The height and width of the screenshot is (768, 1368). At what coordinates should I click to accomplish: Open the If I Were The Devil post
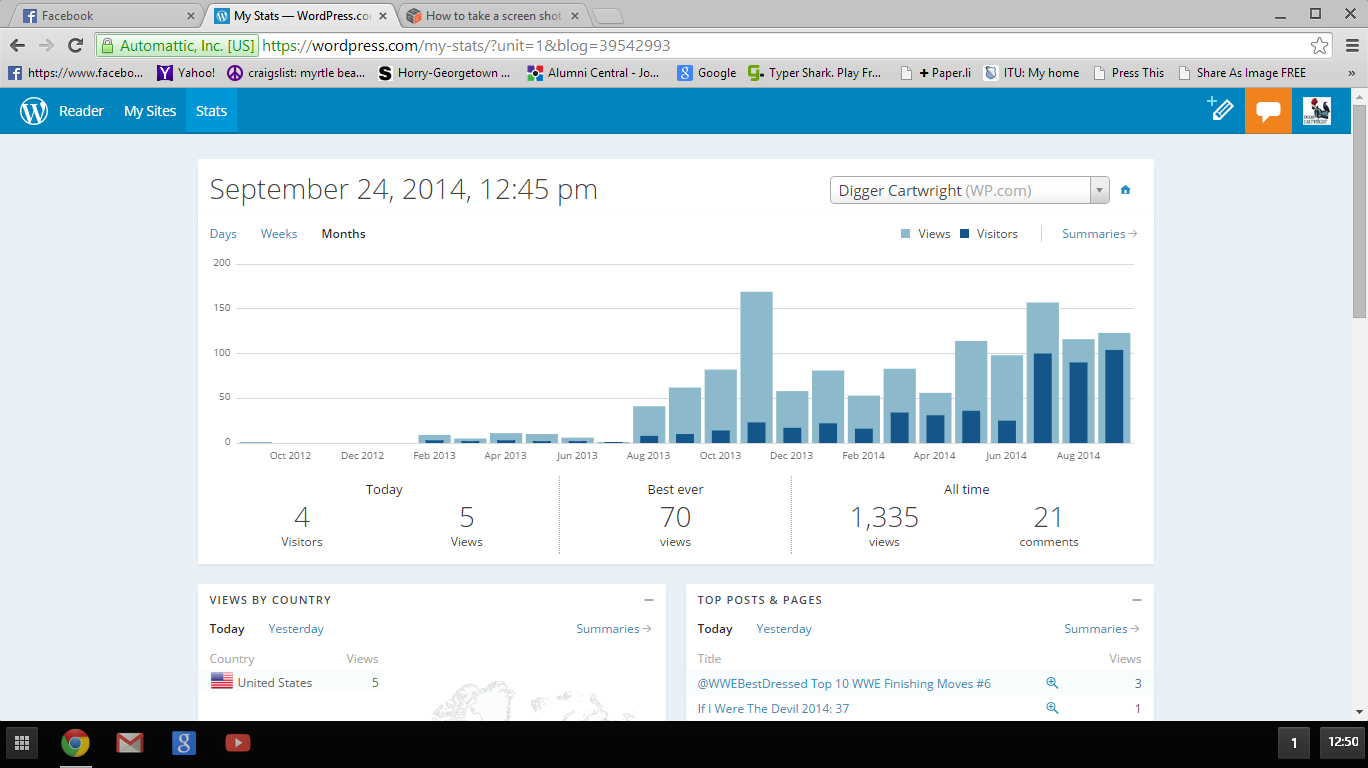point(773,709)
